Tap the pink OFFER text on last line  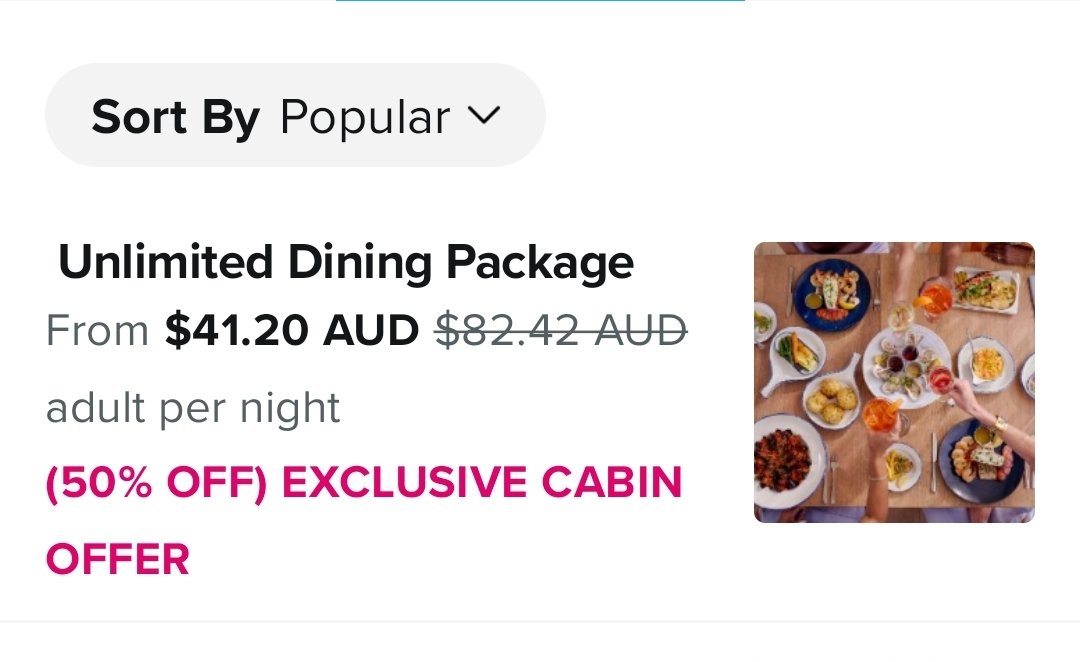(117, 558)
